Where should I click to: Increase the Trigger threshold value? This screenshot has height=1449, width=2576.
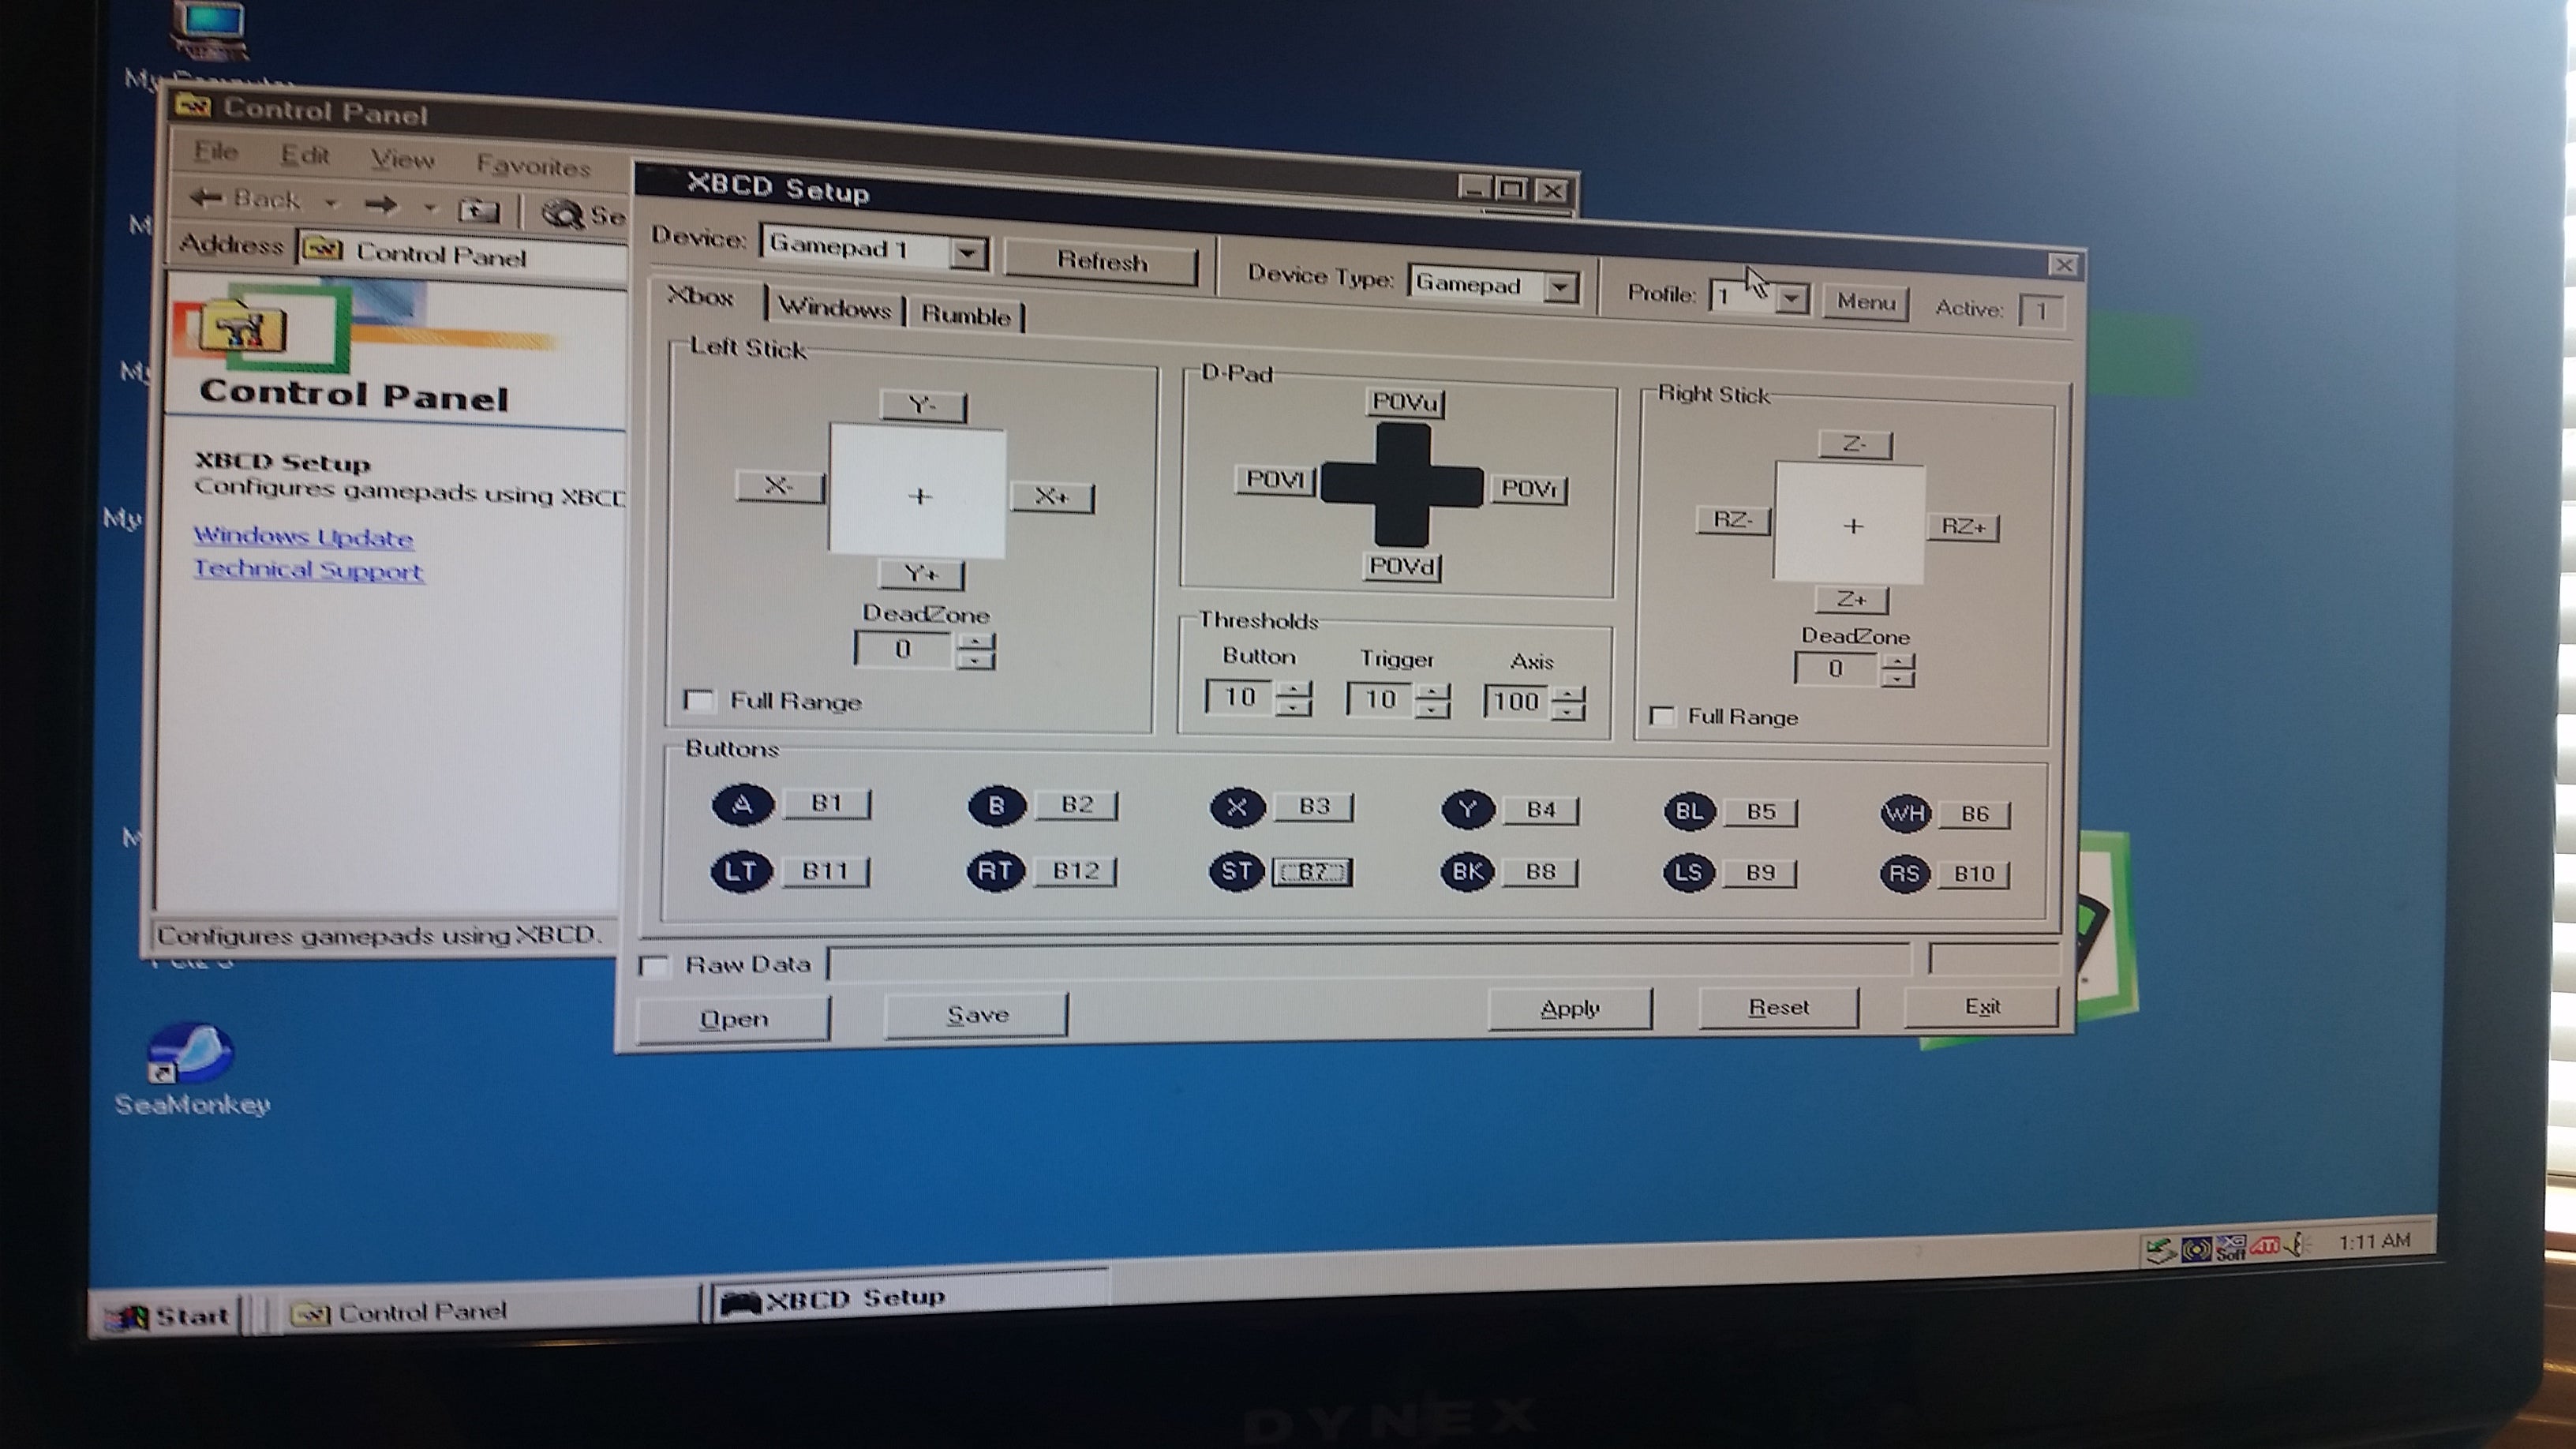click(1433, 691)
